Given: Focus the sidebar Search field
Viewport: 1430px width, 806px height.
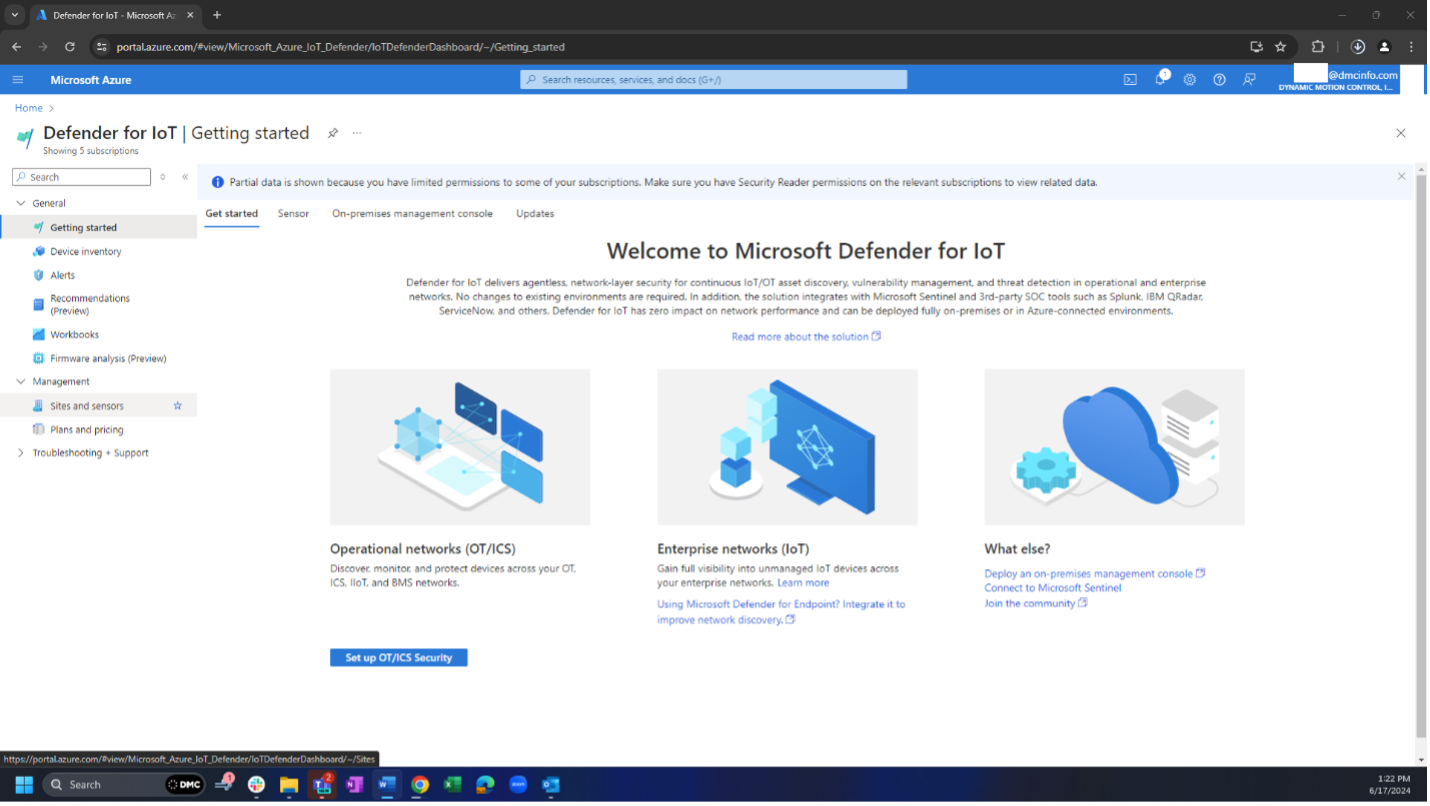Looking at the screenshot, I should (82, 177).
